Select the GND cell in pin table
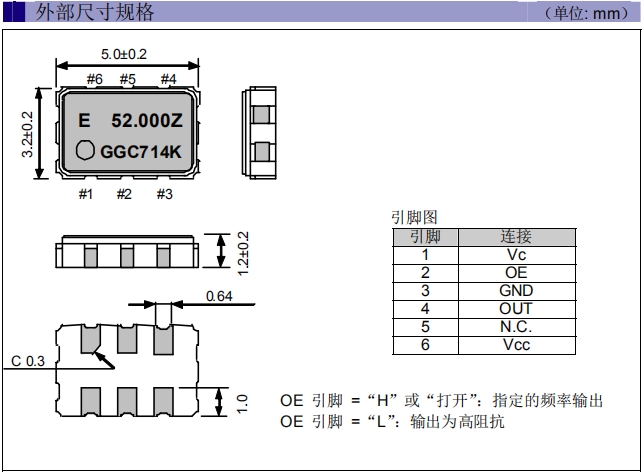This screenshot has width=642, height=473. [x=516, y=291]
